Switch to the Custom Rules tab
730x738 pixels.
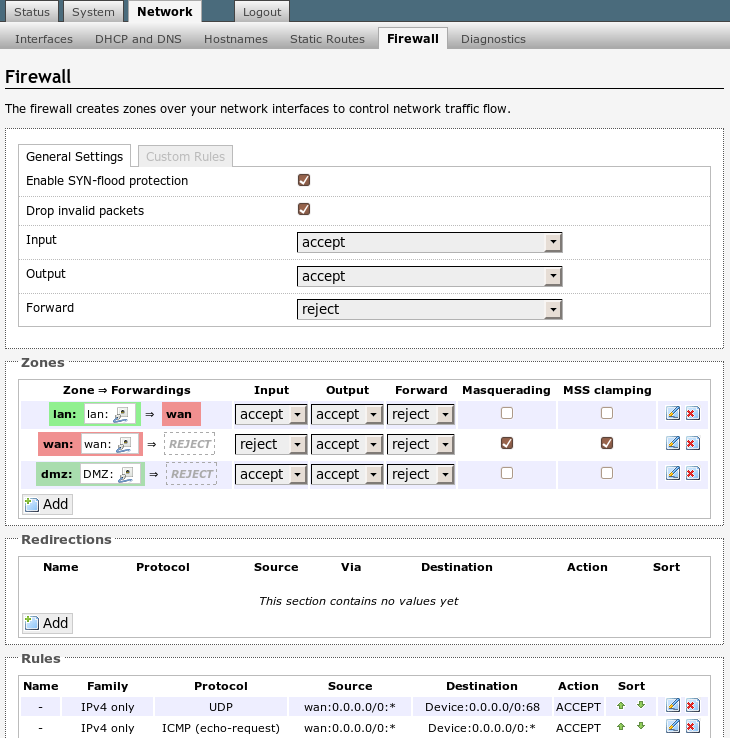tap(185, 157)
